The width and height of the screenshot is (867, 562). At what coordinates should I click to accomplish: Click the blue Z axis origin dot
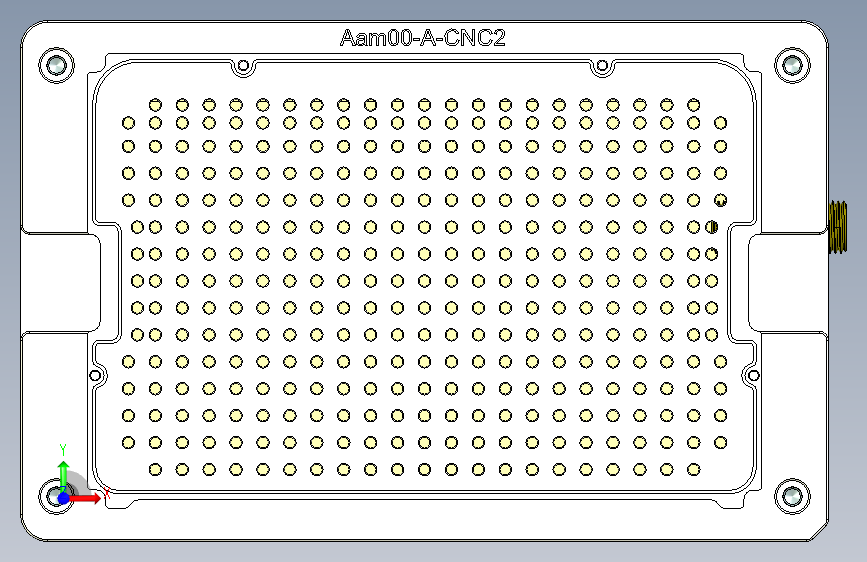[64, 498]
